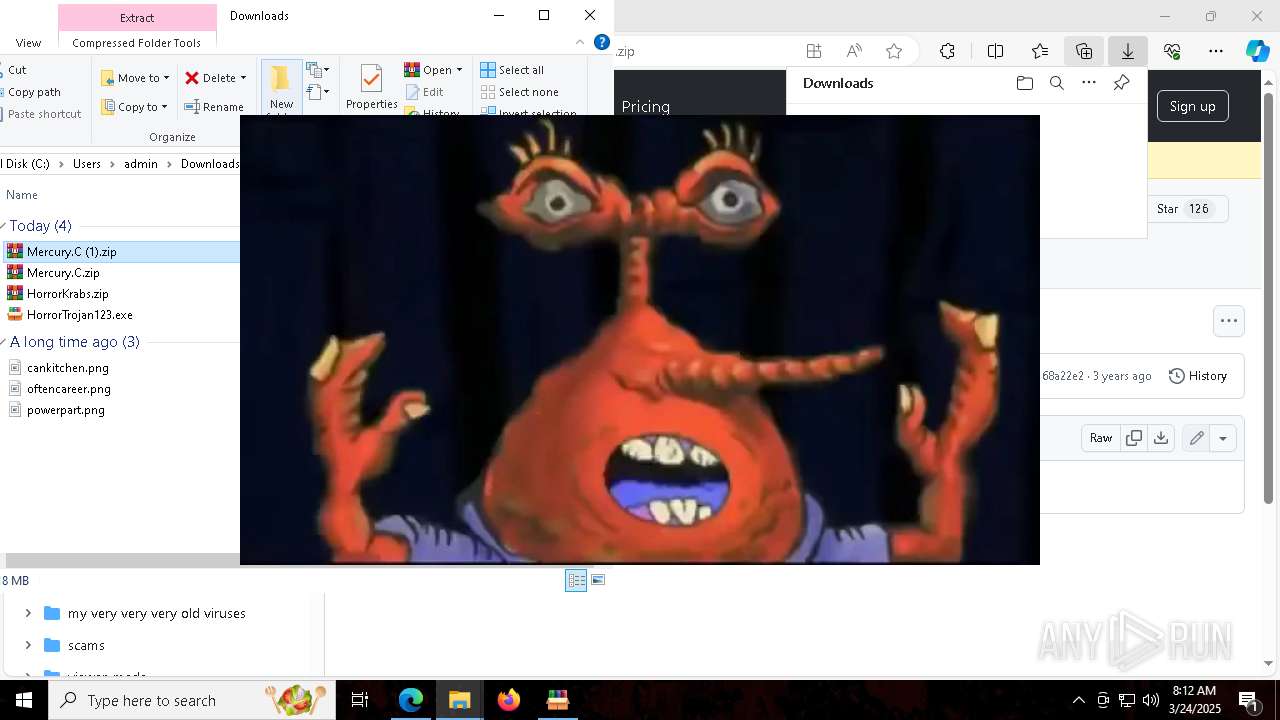Screen dimensions: 1280x720
Task: Open the file History link
Action: click(x=1198, y=376)
